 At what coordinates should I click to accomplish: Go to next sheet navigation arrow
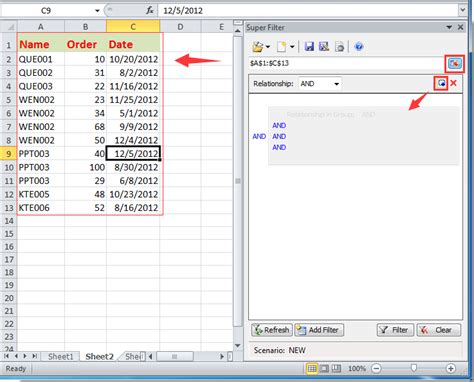pyautogui.click(x=25, y=356)
